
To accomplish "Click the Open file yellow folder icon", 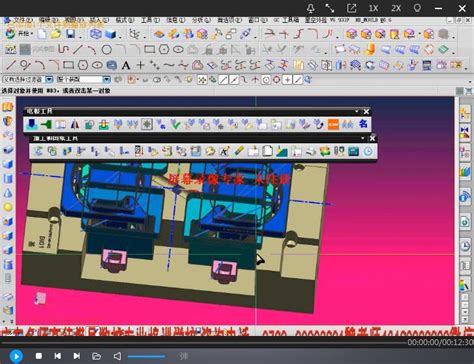I will [56, 34].
